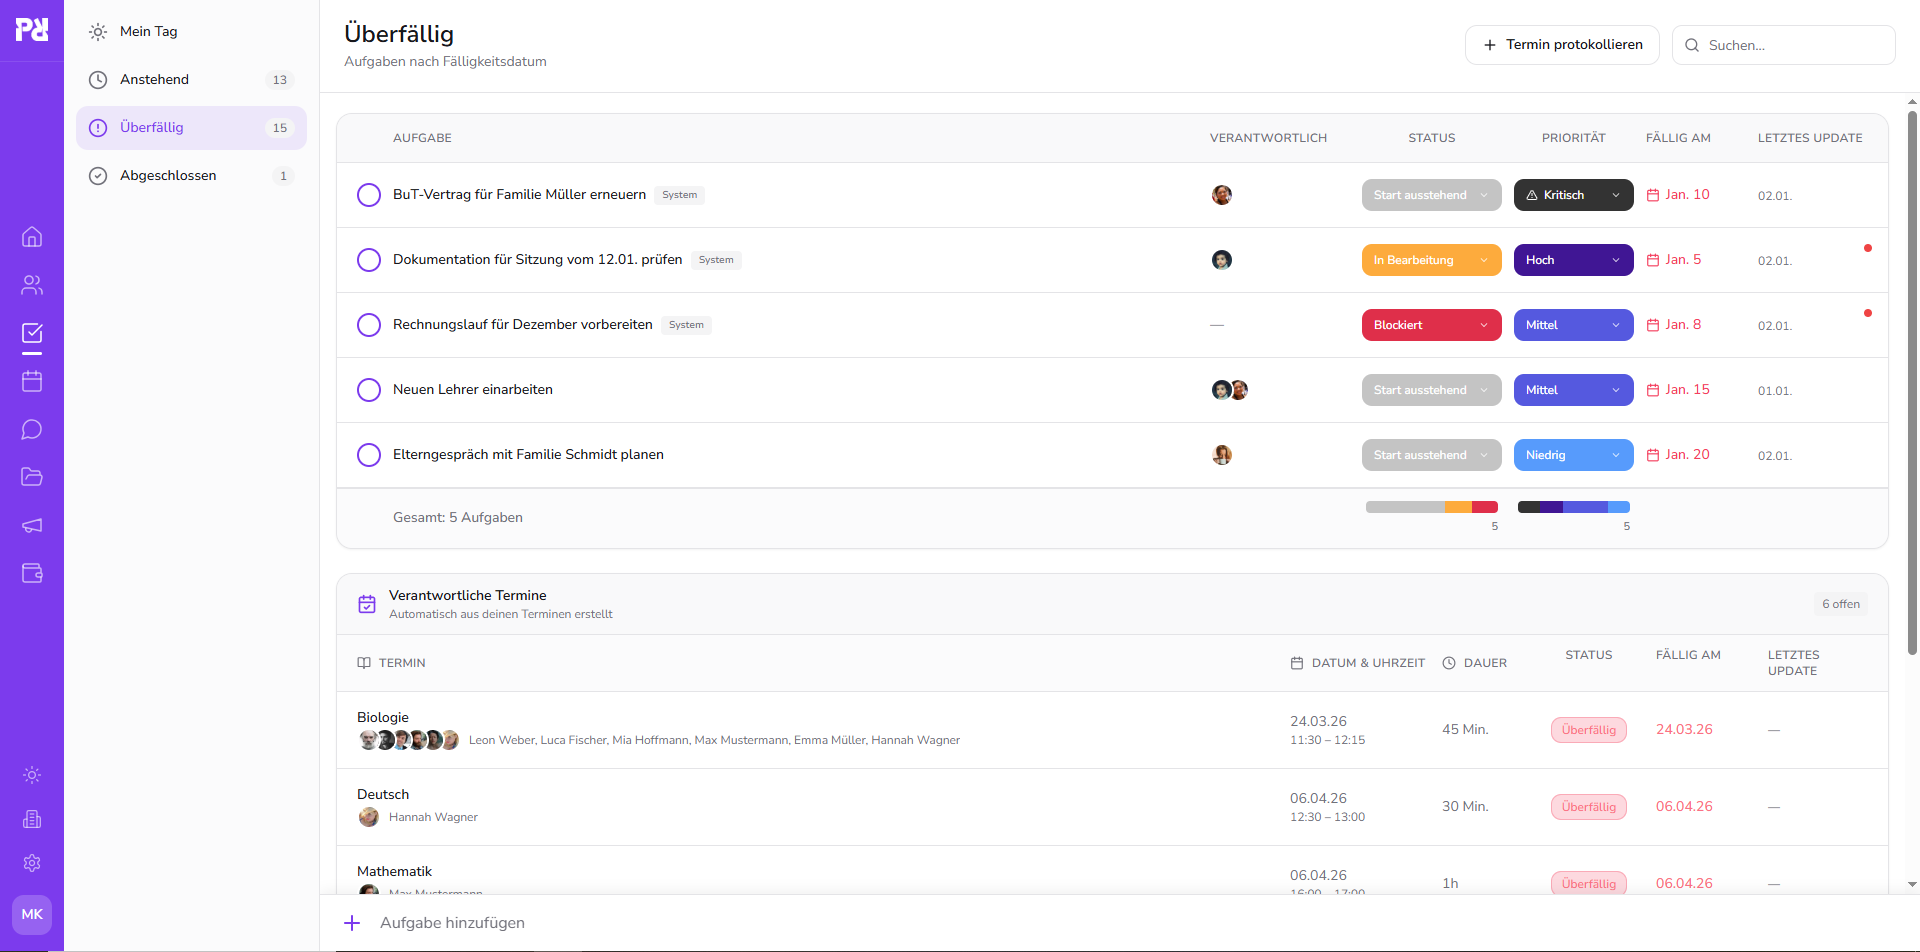This screenshot has height=952, width=1920.
Task: Open status dropdown for Neuen Lehrer einarbeiten
Action: (1431, 390)
